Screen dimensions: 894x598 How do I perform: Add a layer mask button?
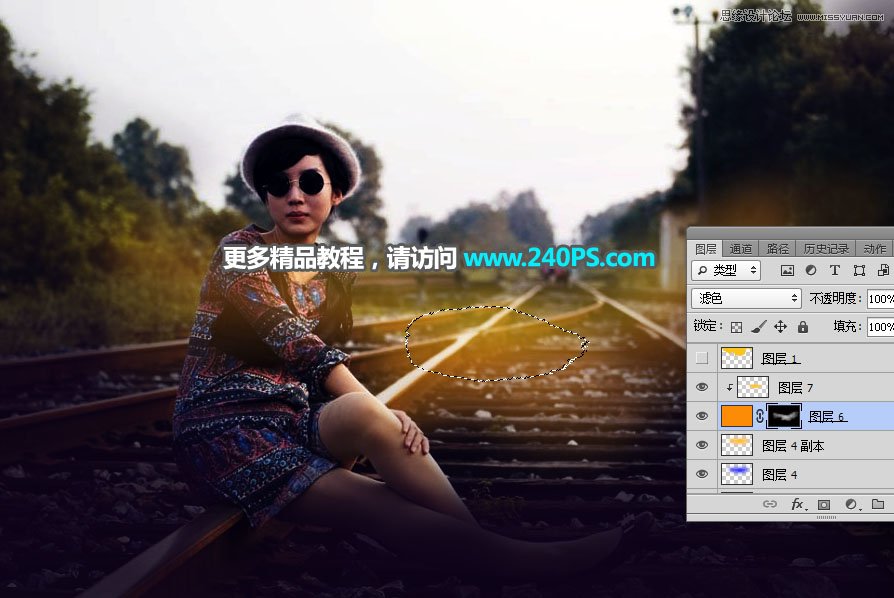(x=824, y=505)
